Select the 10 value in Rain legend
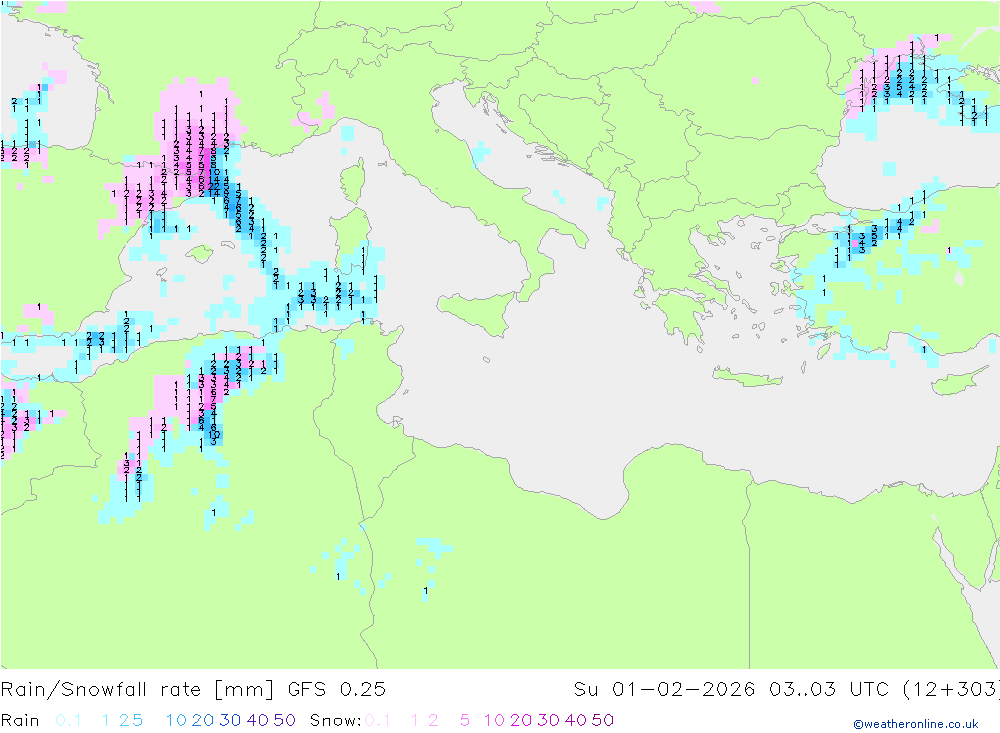 tap(176, 720)
